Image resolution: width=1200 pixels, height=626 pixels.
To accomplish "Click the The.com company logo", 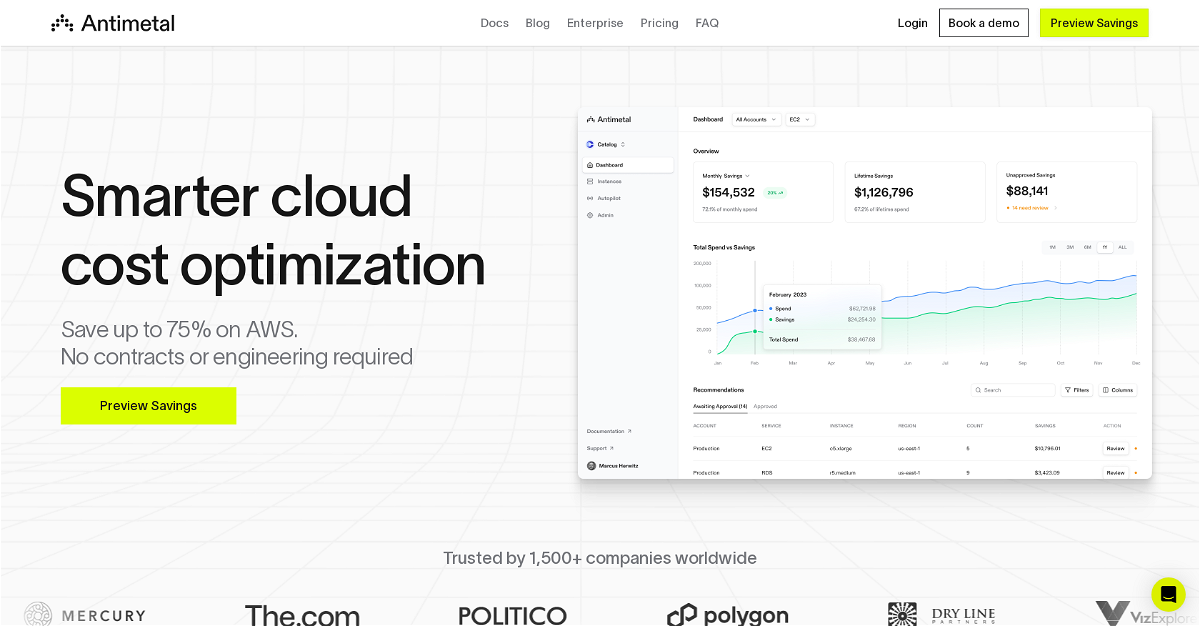I will click(x=302, y=615).
